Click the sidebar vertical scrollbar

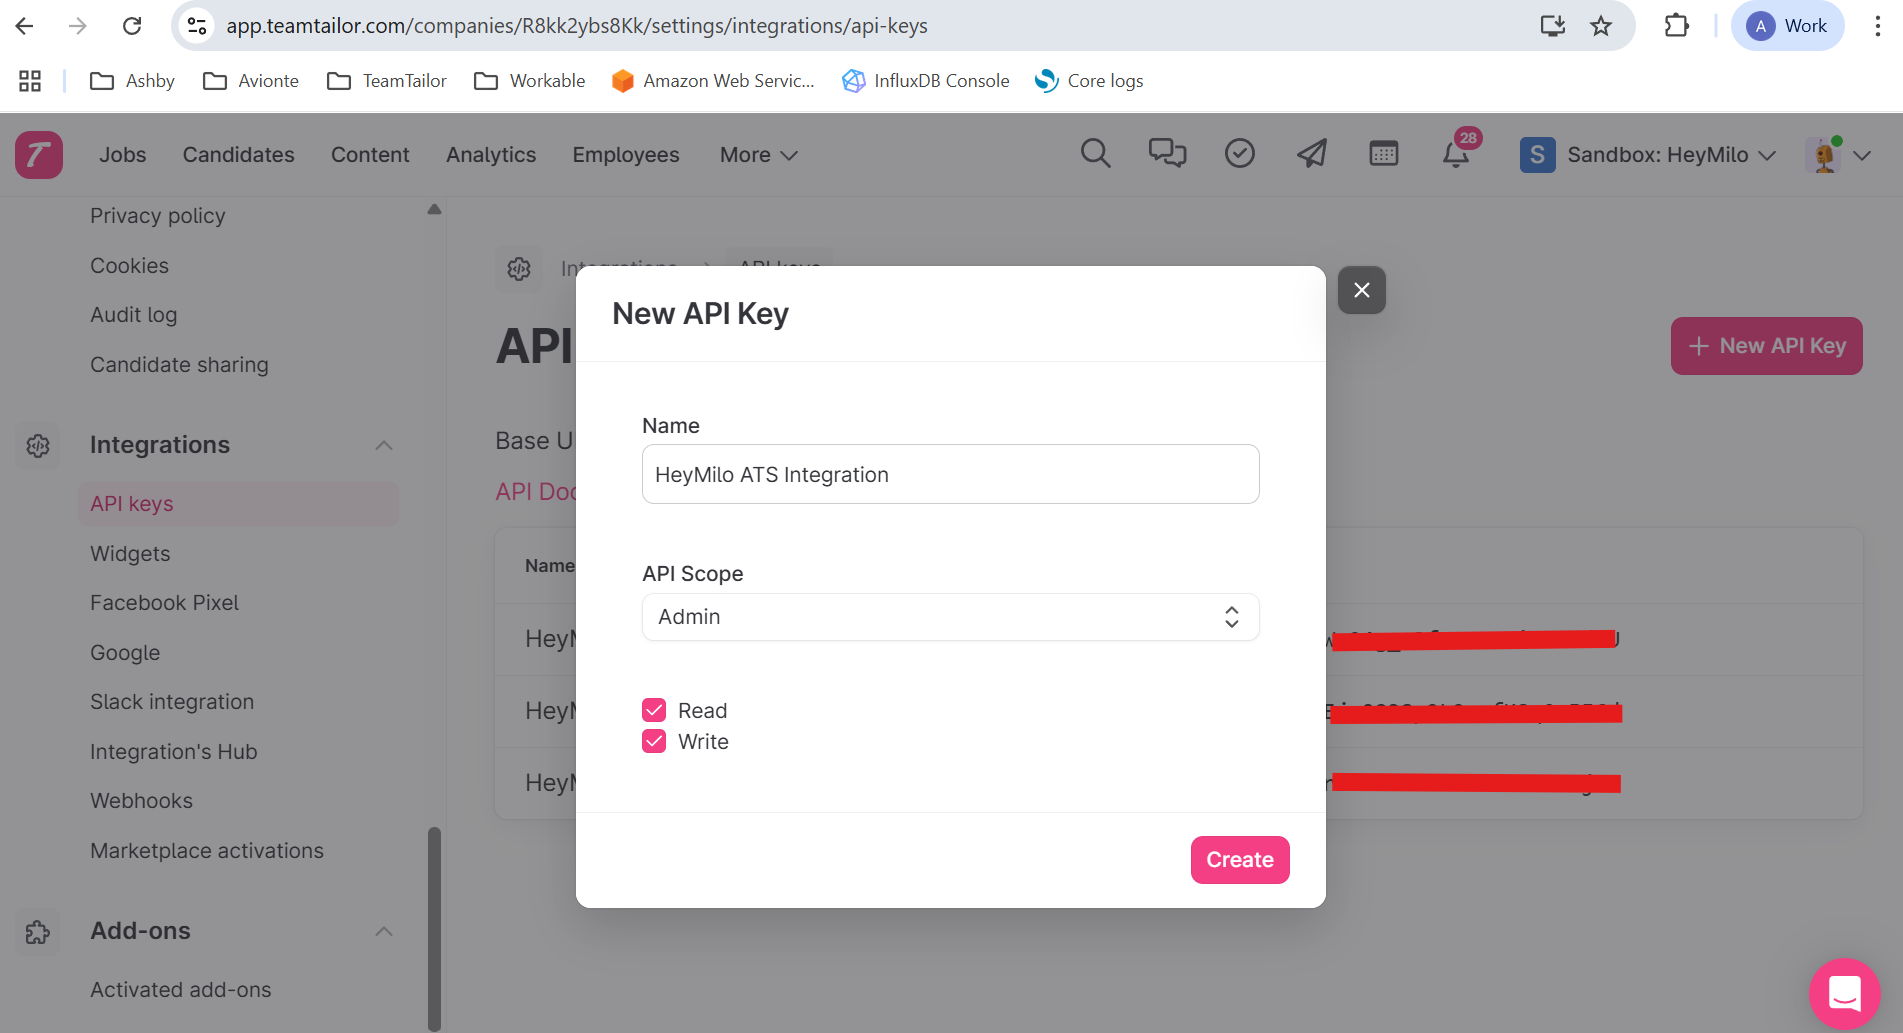[434, 925]
